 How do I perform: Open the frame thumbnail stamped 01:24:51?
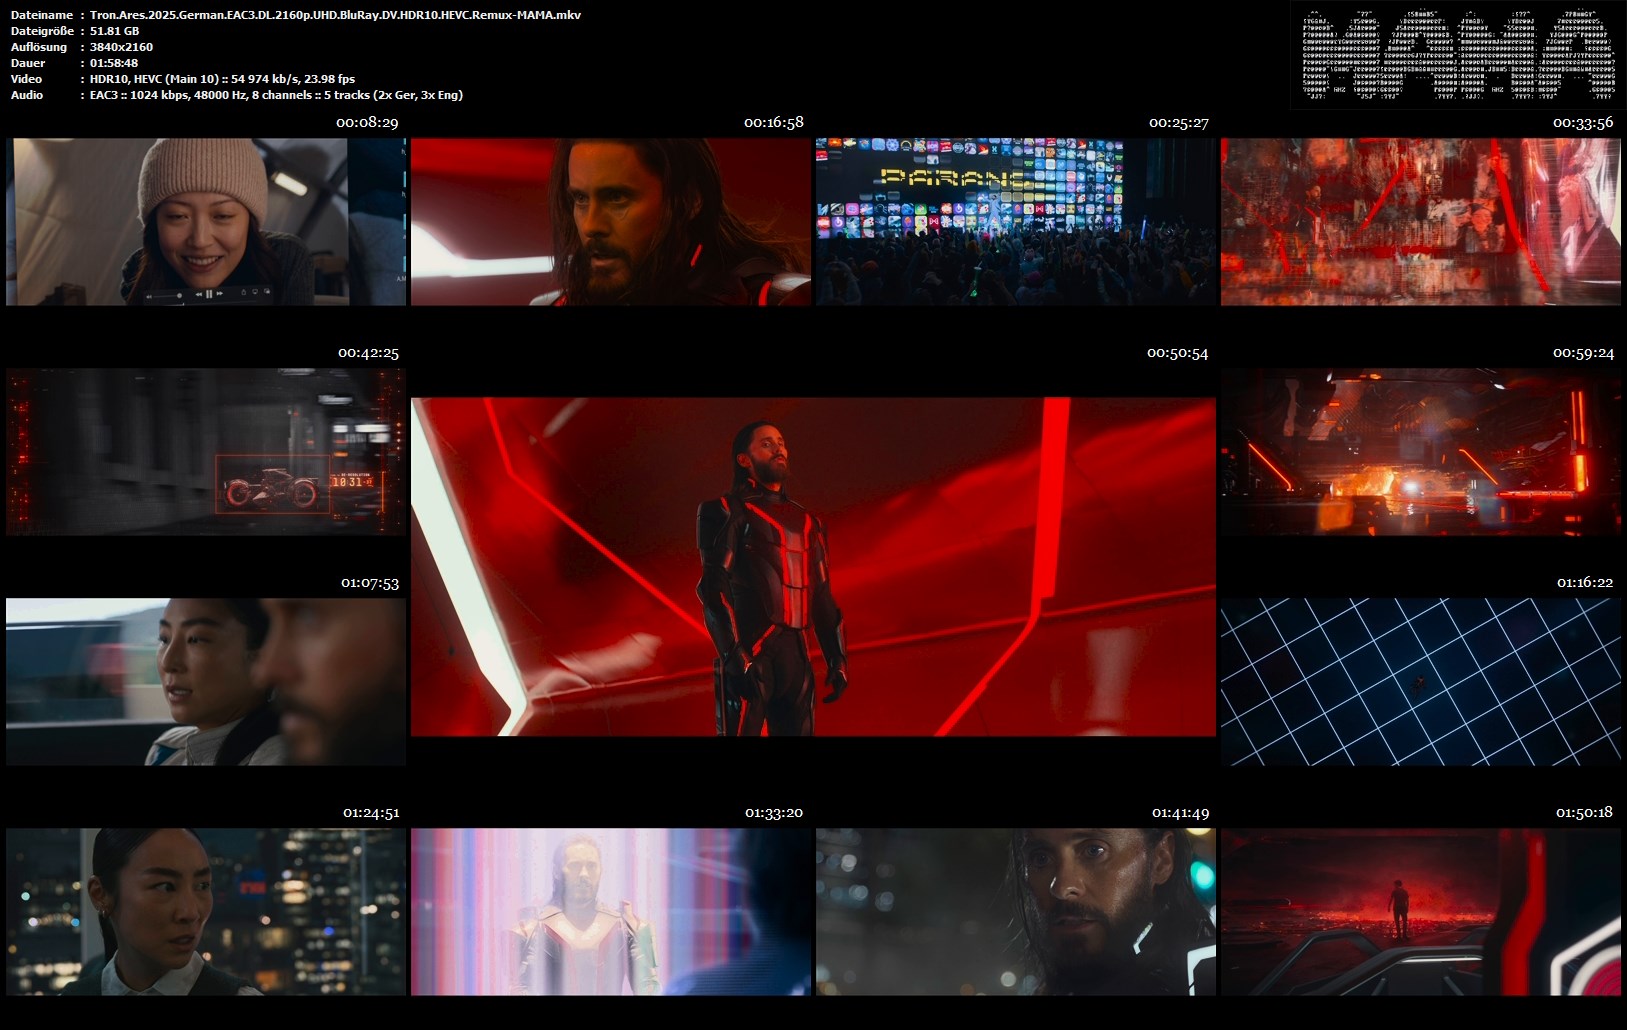206,912
